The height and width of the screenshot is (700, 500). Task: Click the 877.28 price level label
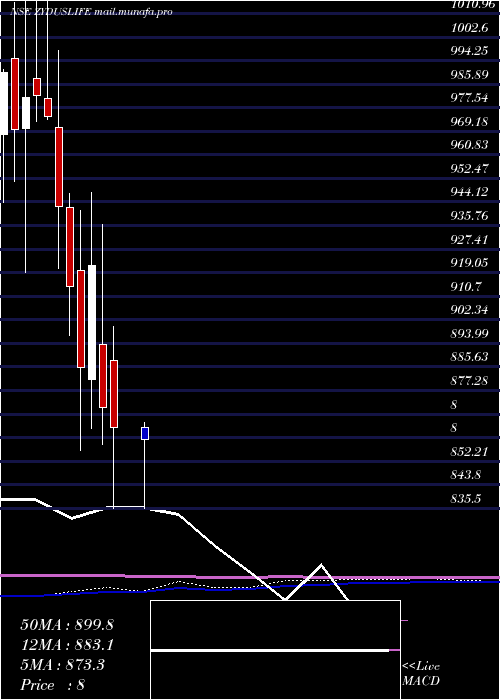pos(469,379)
